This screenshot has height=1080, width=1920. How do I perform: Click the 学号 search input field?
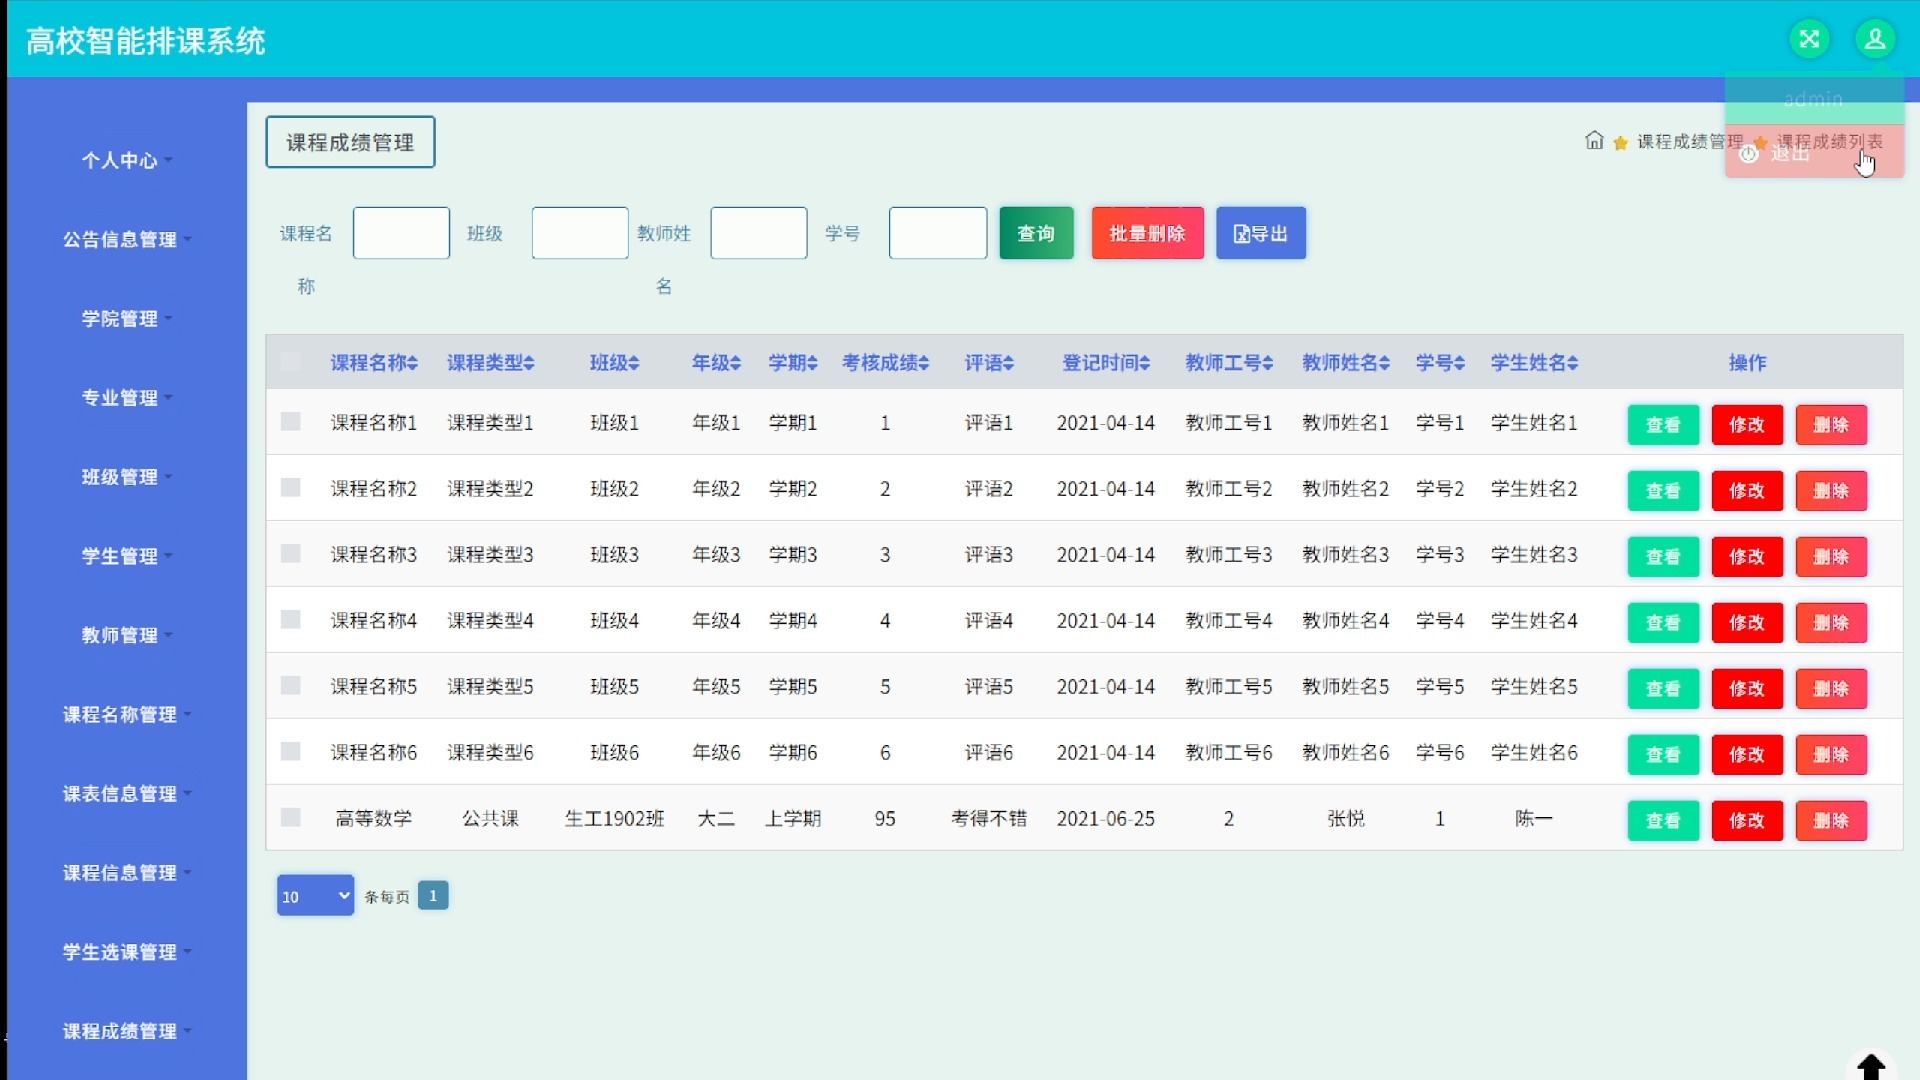pyautogui.click(x=938, y=233)
